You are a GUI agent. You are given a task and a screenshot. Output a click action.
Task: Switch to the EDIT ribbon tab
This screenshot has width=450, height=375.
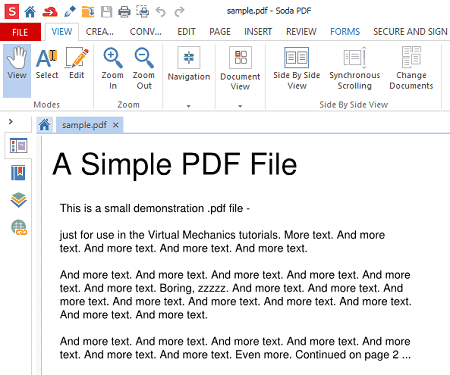[x=186, y=32]
